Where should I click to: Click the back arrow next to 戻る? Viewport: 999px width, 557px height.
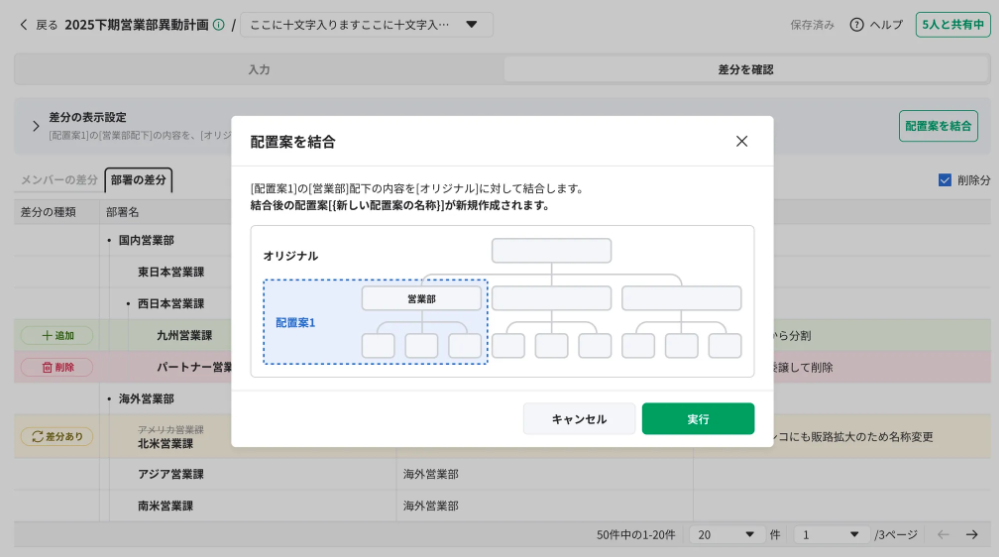tap(24, 25)
